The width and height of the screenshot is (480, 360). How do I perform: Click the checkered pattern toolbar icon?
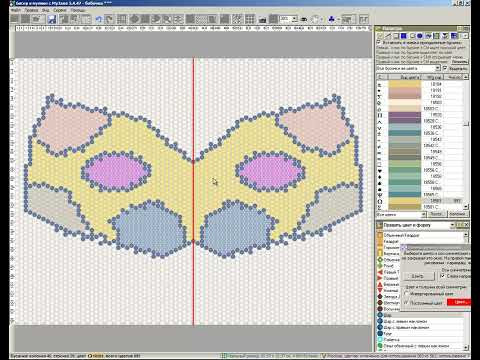(x=237, y=19)
